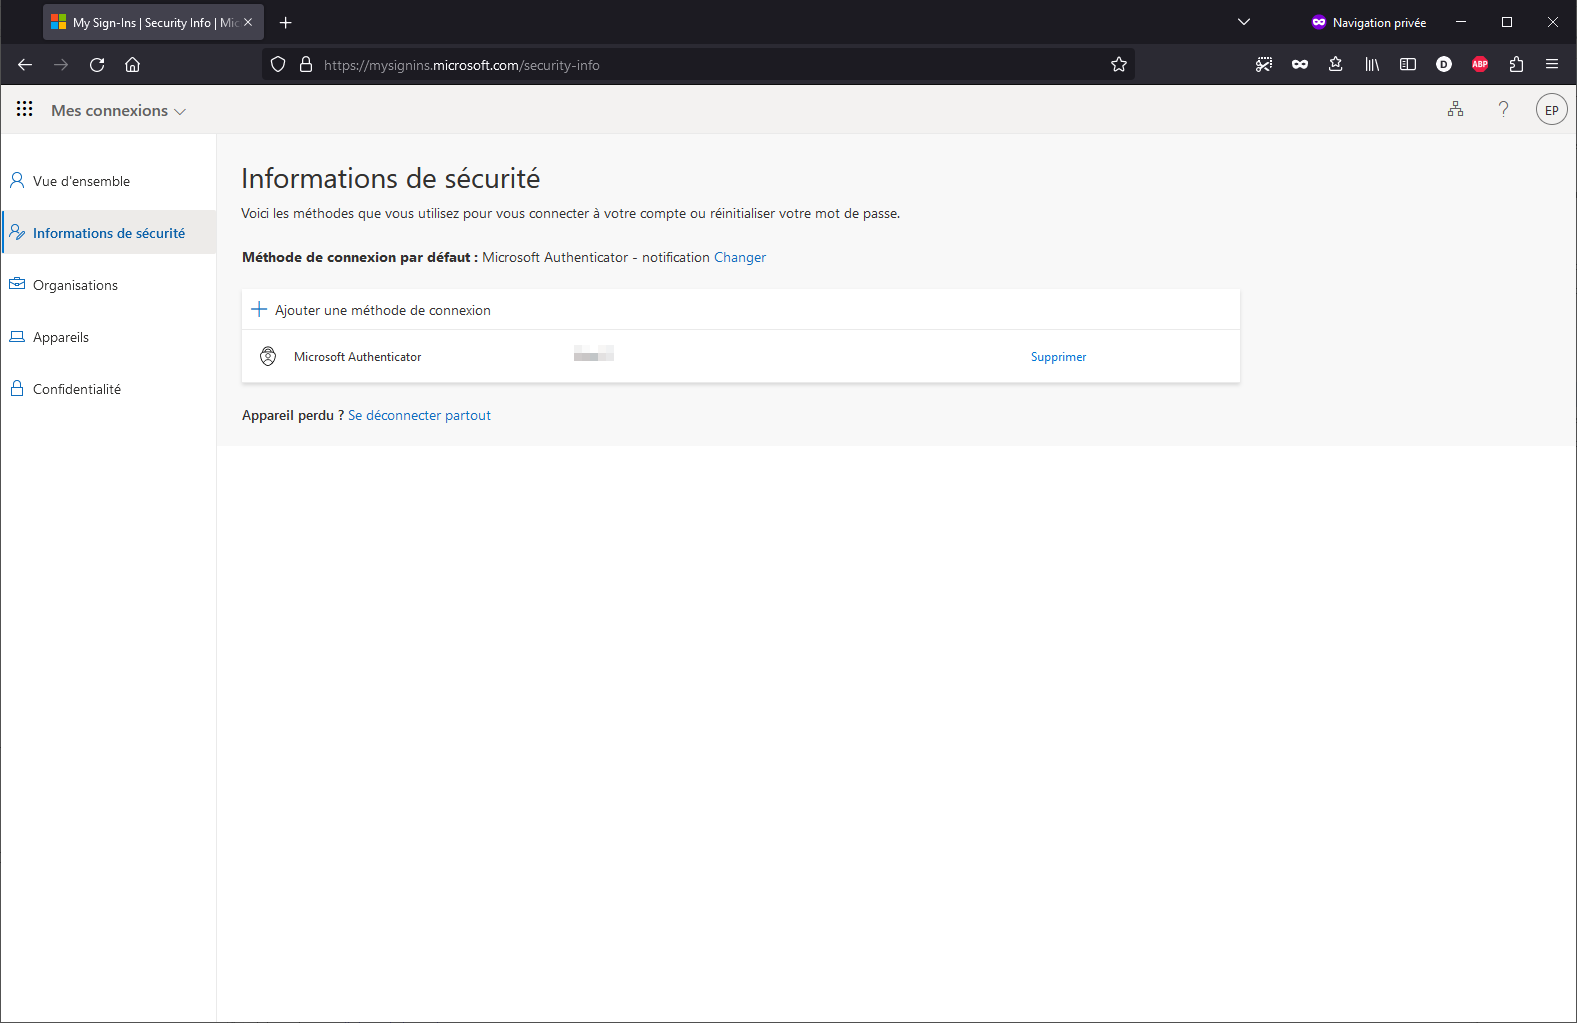Open the extensions puzzle icon
This screenshot has width=1577, height=1023.
tap(1516, 64)
